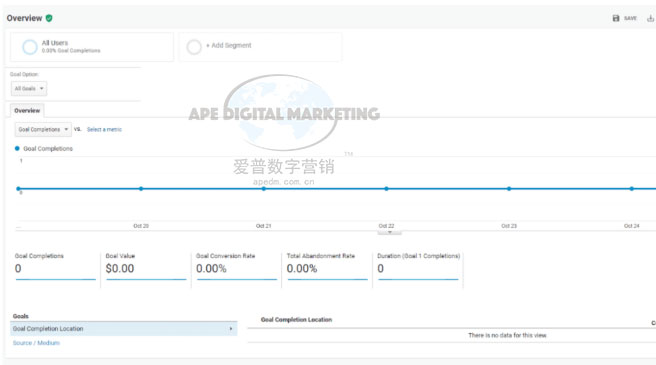Click the 'There is no data for this view' text
This screenshot has width=656, height=365.
click(x=507, y=335)
